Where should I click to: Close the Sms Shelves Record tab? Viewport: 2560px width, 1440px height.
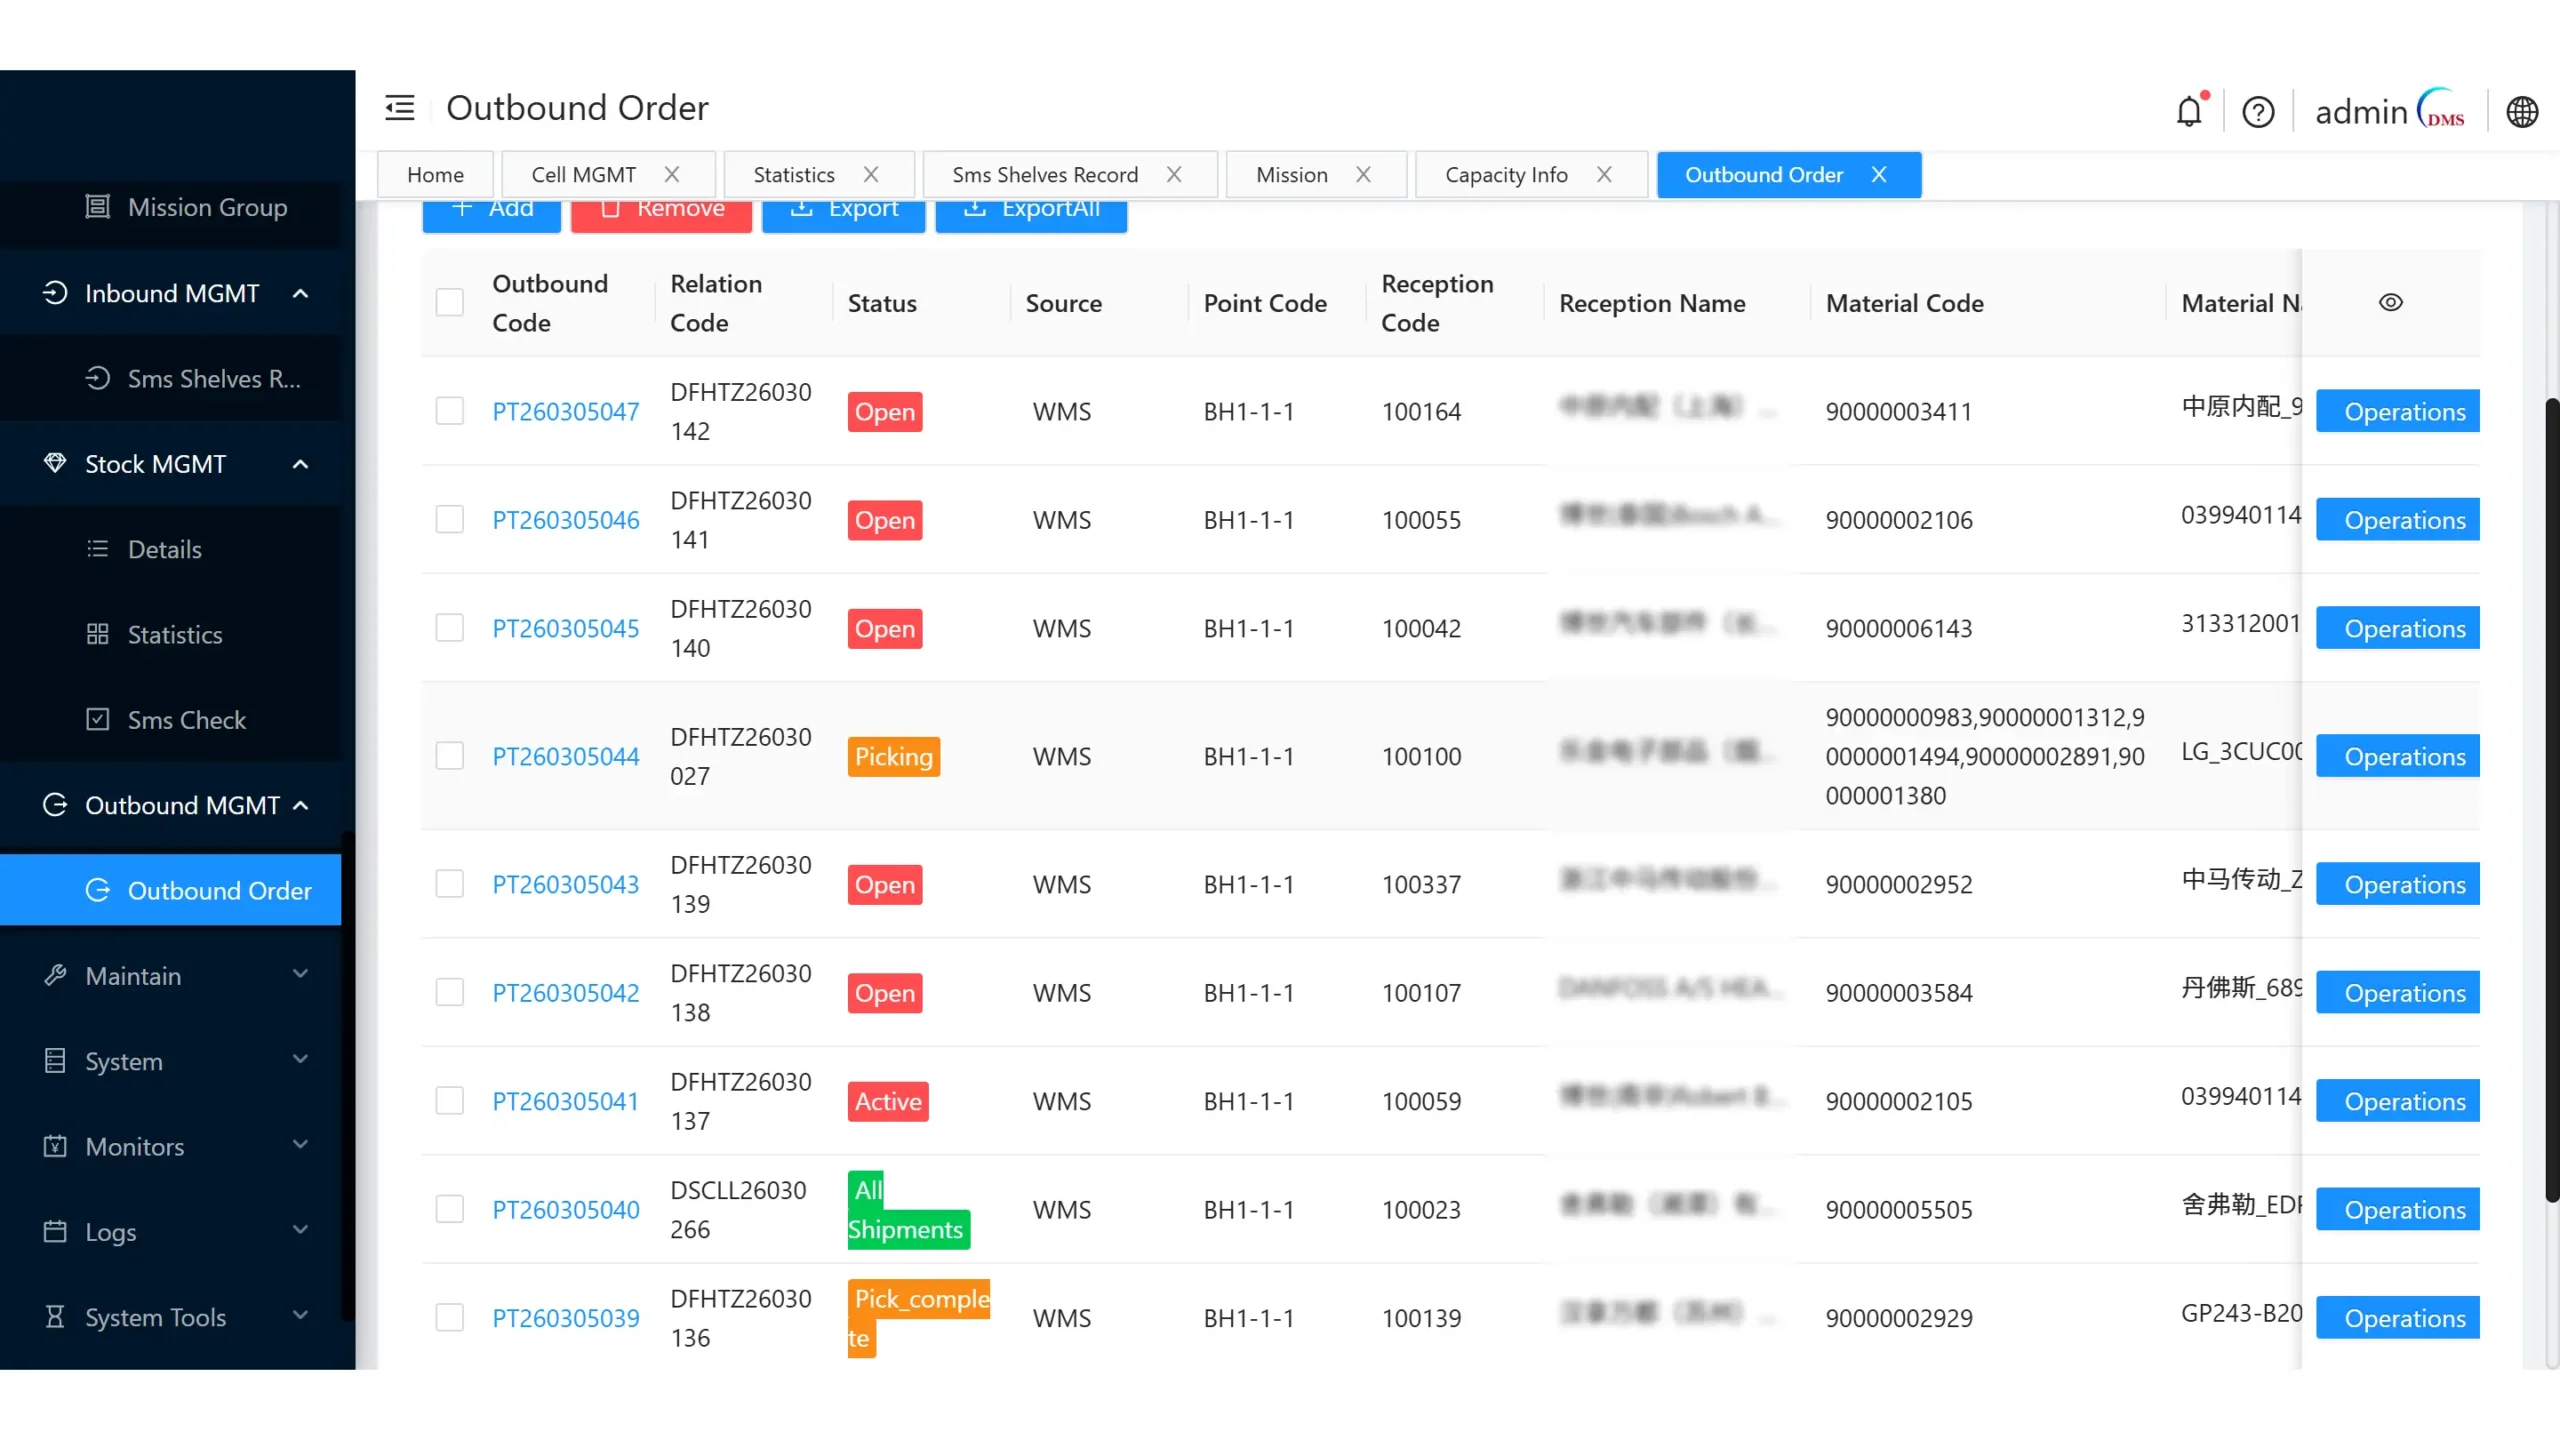click(x=1174, y=175)
